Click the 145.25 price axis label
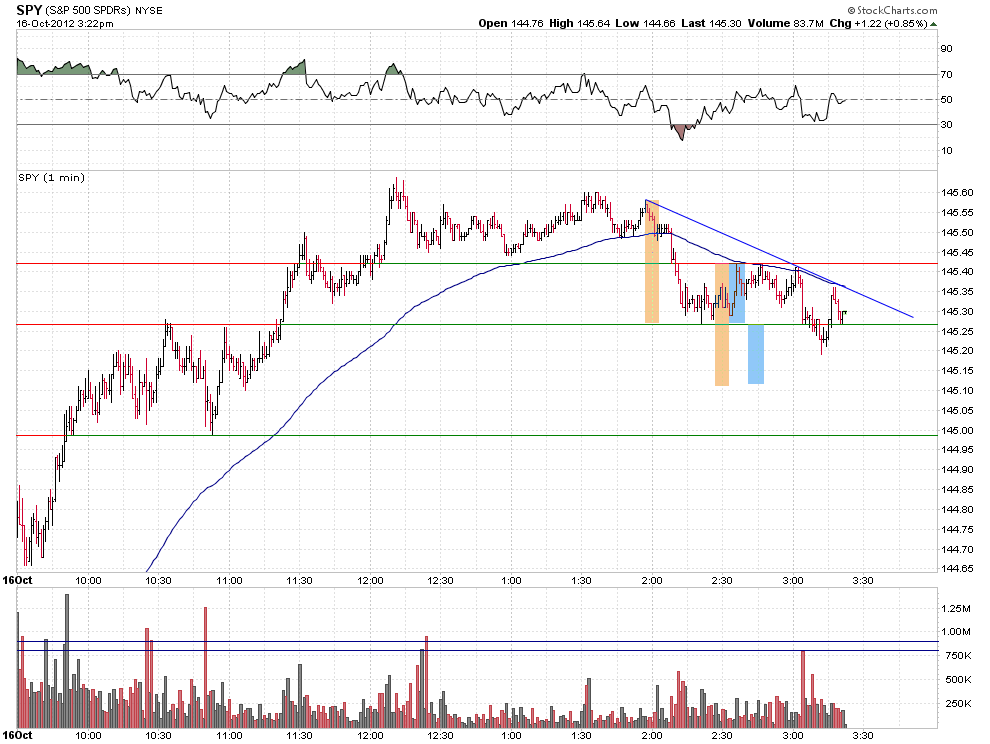Viewport: 990px width, 744px height. point(957,332)
